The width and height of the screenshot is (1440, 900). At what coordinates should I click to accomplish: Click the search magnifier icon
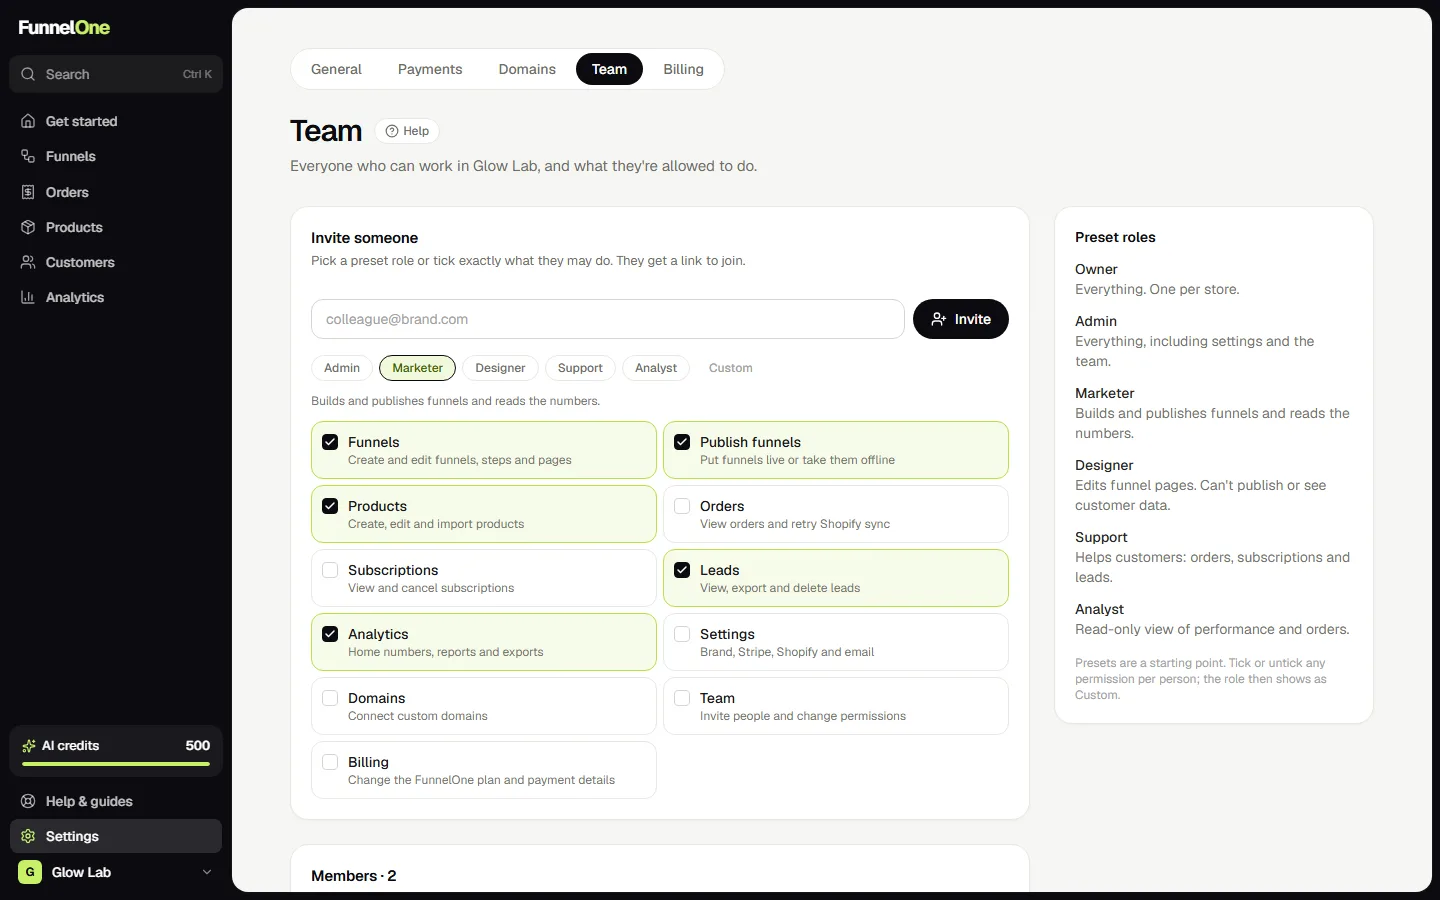tap(28, 74)
